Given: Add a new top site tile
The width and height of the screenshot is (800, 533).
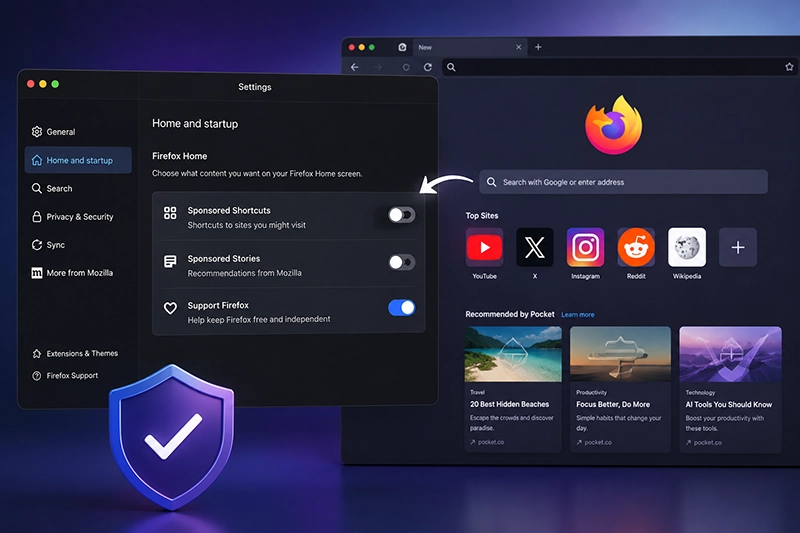Looking at the screenshot, I should 738,247.
